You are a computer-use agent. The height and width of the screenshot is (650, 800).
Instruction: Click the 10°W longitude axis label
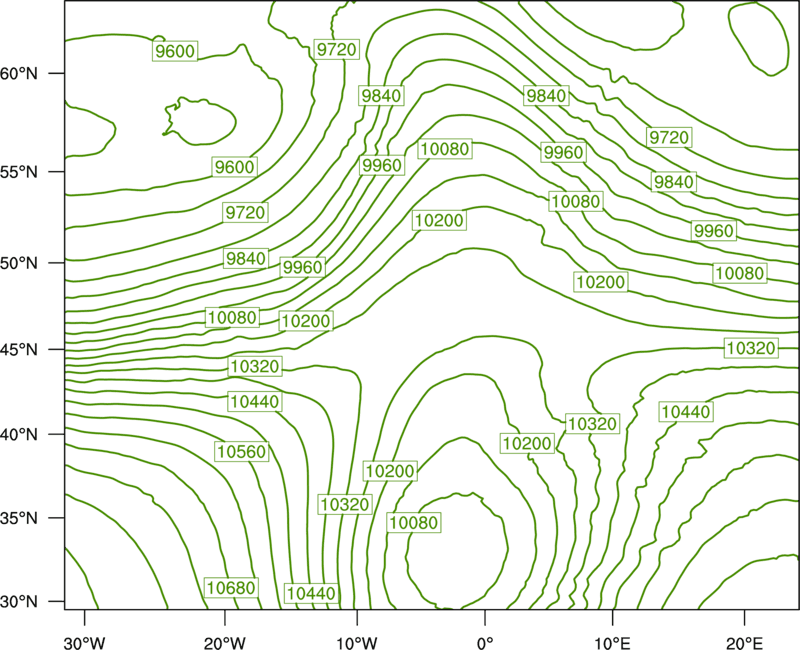pyautogui.click(x=357, y=643)
